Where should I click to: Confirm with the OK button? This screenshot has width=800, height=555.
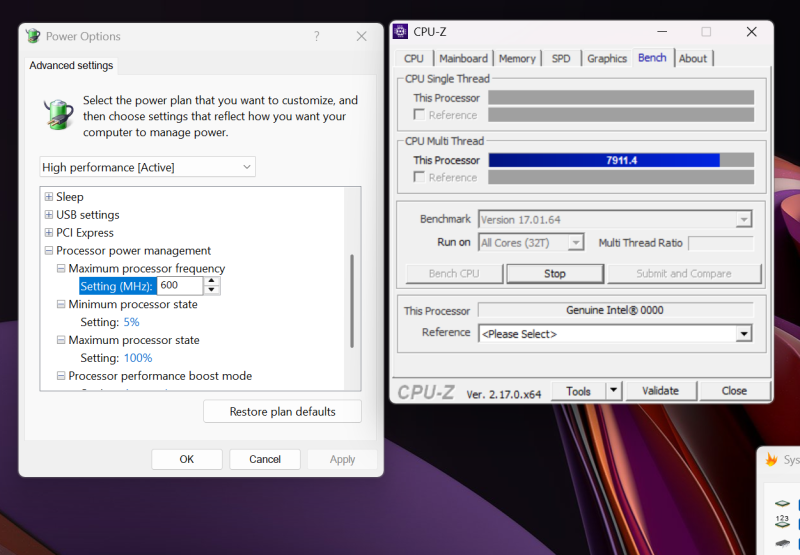click(187, 459)
